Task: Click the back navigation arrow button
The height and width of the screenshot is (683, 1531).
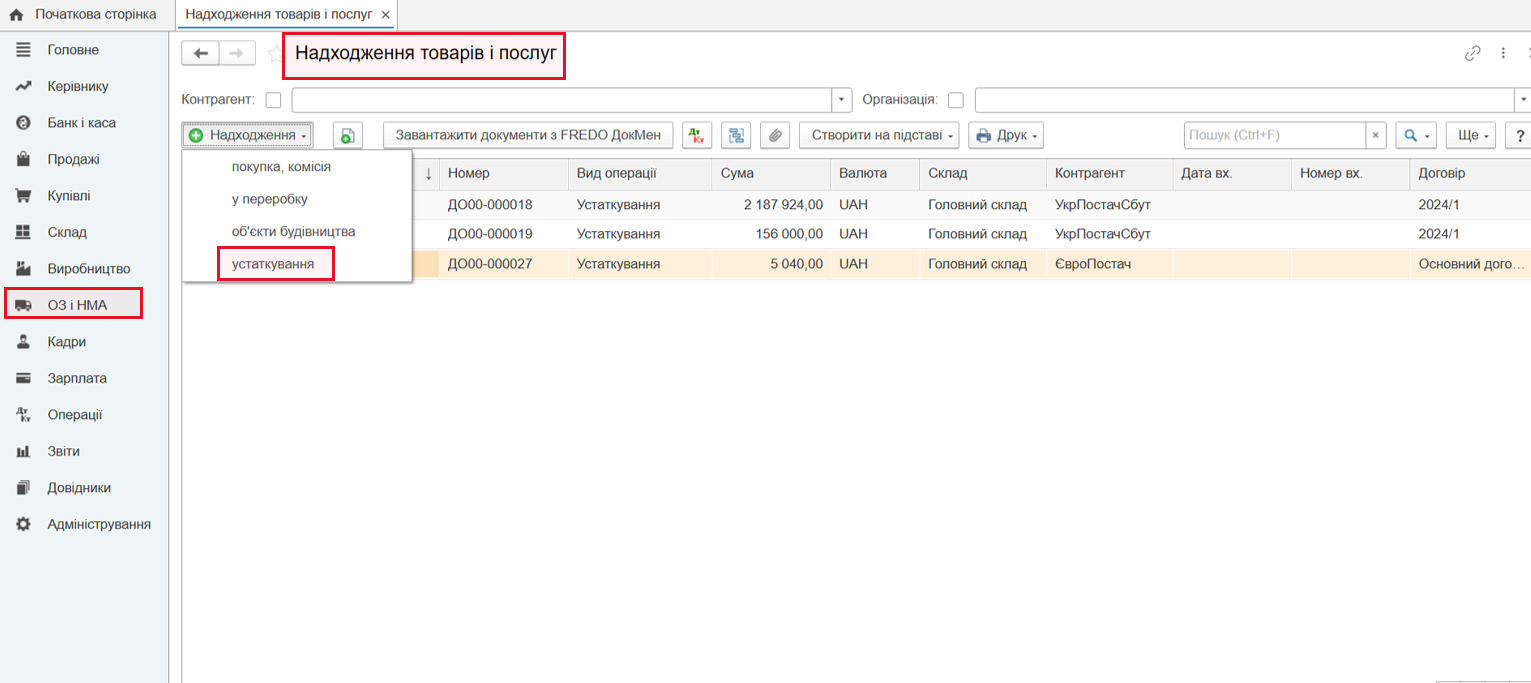Action: point(201,54)
